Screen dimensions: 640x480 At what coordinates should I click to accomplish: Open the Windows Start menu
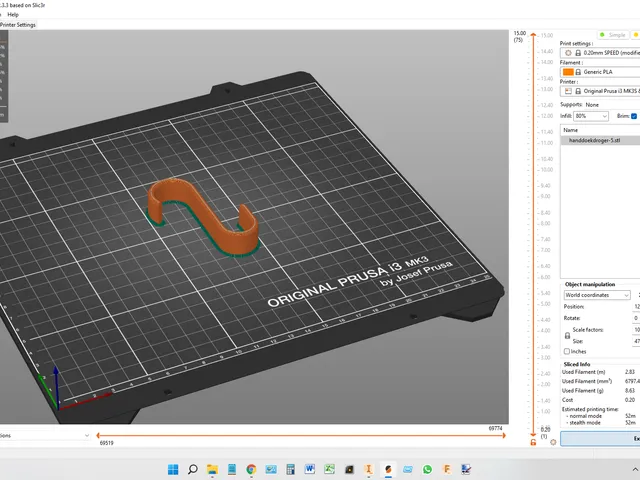(x=173, y=469)
